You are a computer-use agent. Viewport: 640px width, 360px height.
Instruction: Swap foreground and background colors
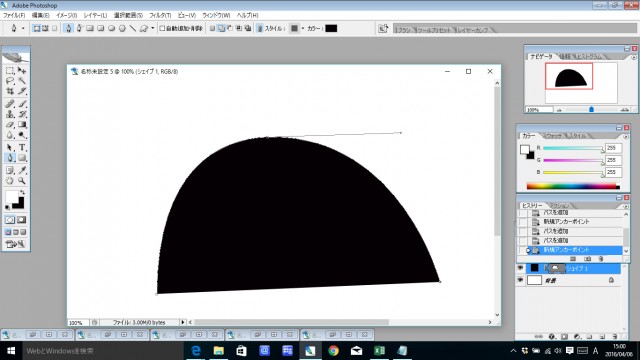pos(22,192)
